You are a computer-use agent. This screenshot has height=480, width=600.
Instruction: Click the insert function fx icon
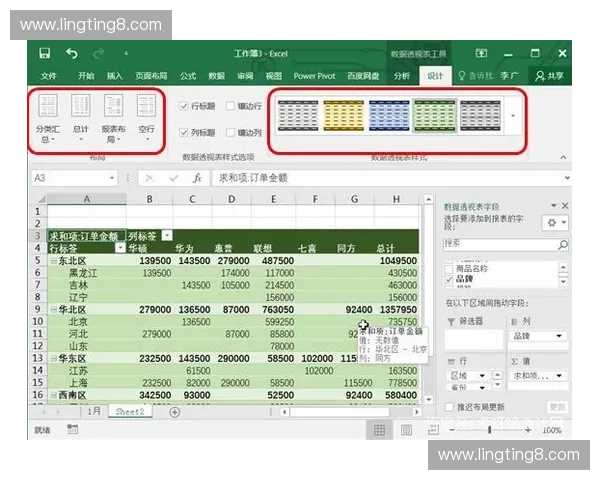tap(197, 178)
